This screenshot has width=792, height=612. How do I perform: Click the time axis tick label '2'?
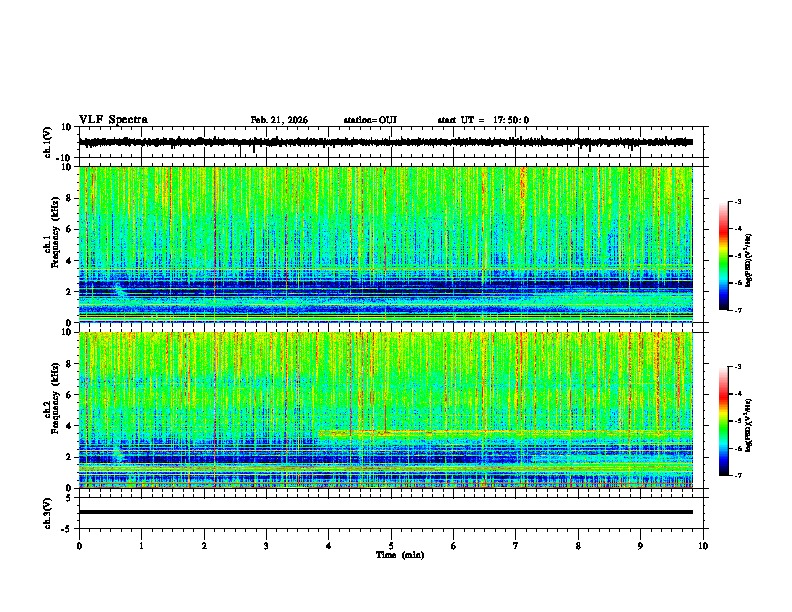click(204, 546)
